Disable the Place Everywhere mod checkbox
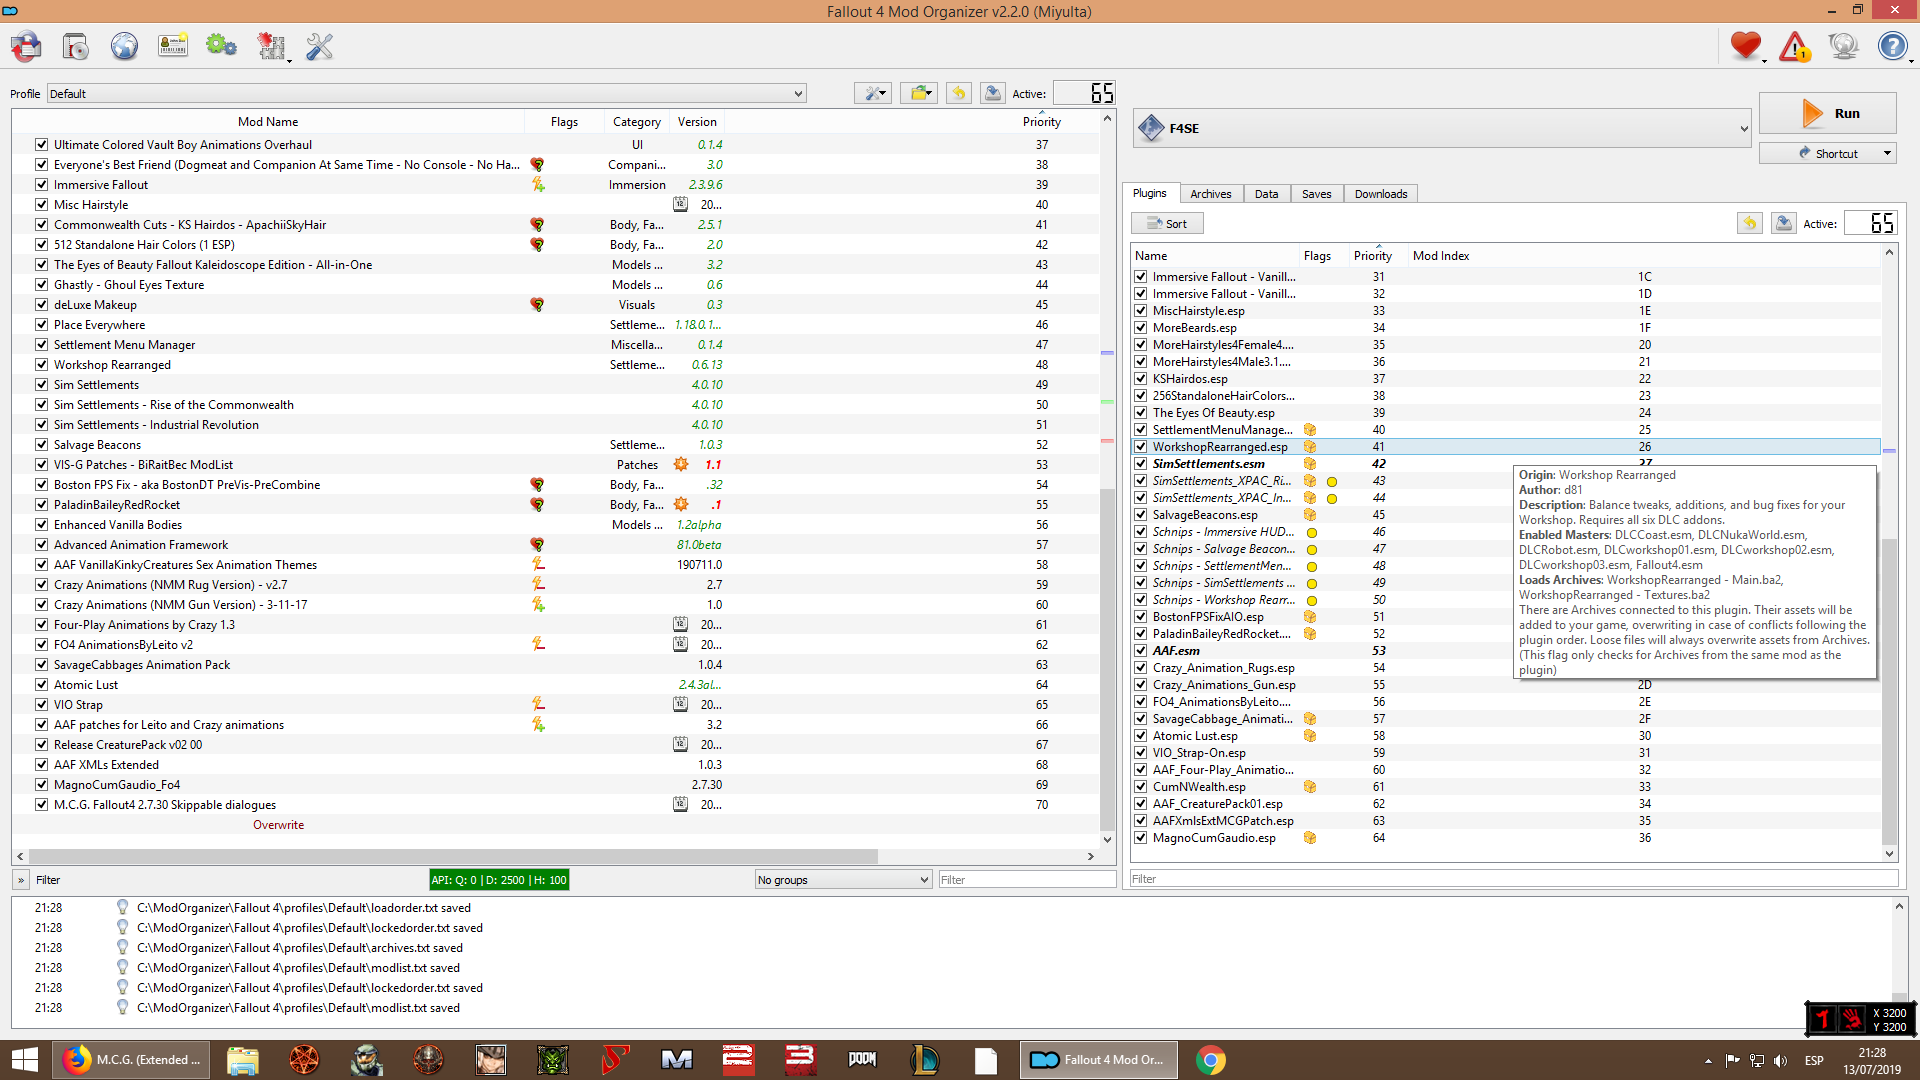This screenshot has height=1080, width=1920. (41, 324)
